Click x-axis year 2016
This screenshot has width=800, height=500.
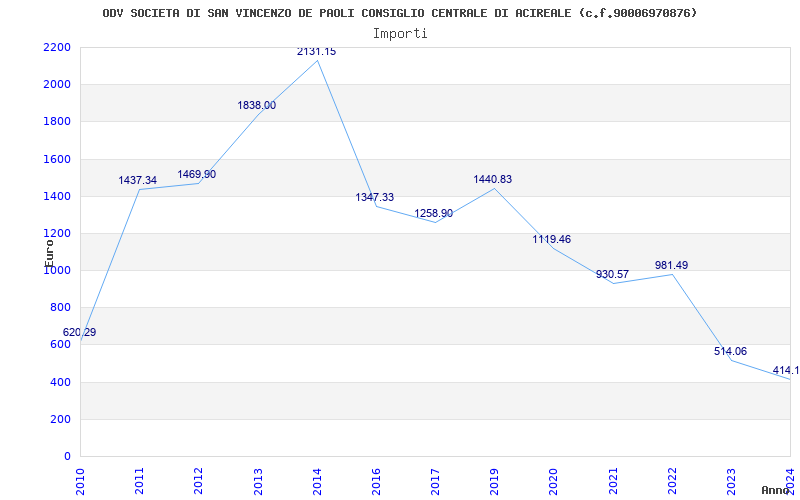376,481
